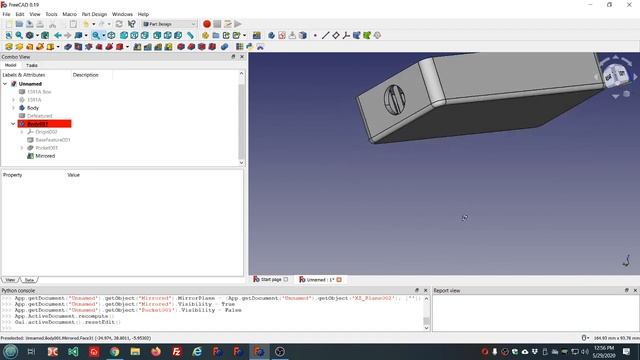The width and height of the screenshot is (640, 360).
Task: Click the Refresh recompute icon
Action: 119,24
